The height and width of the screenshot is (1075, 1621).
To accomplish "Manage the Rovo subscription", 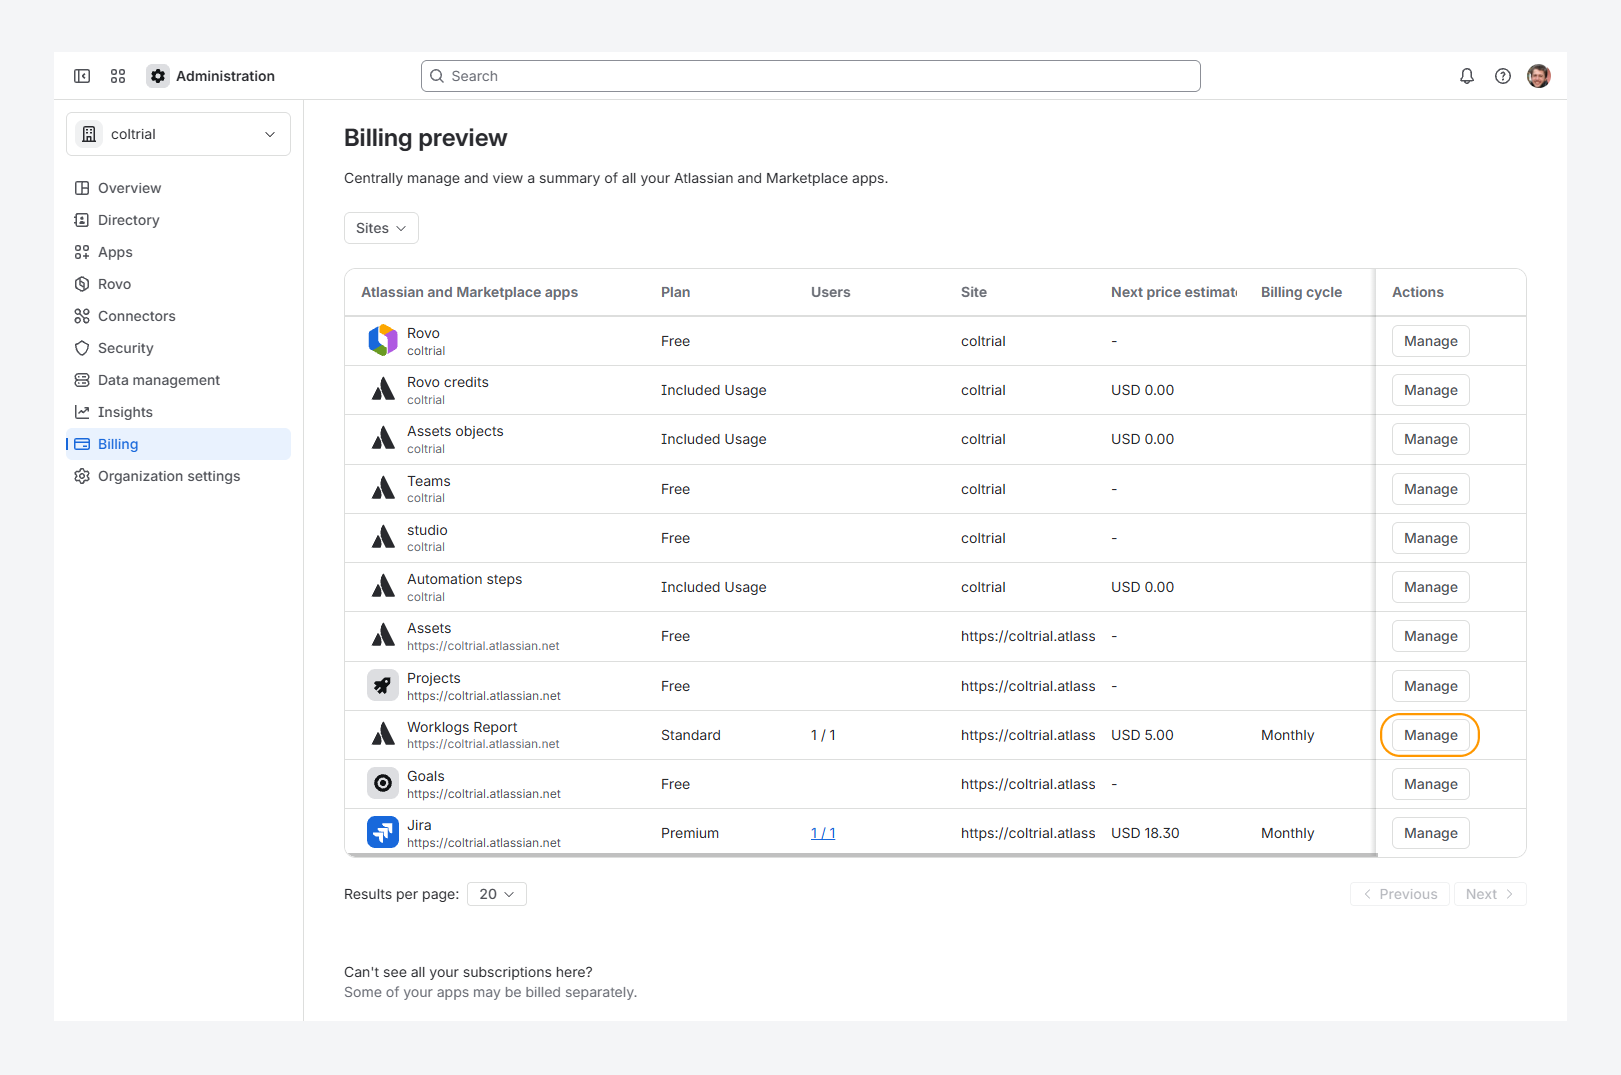I will 1431,341.
